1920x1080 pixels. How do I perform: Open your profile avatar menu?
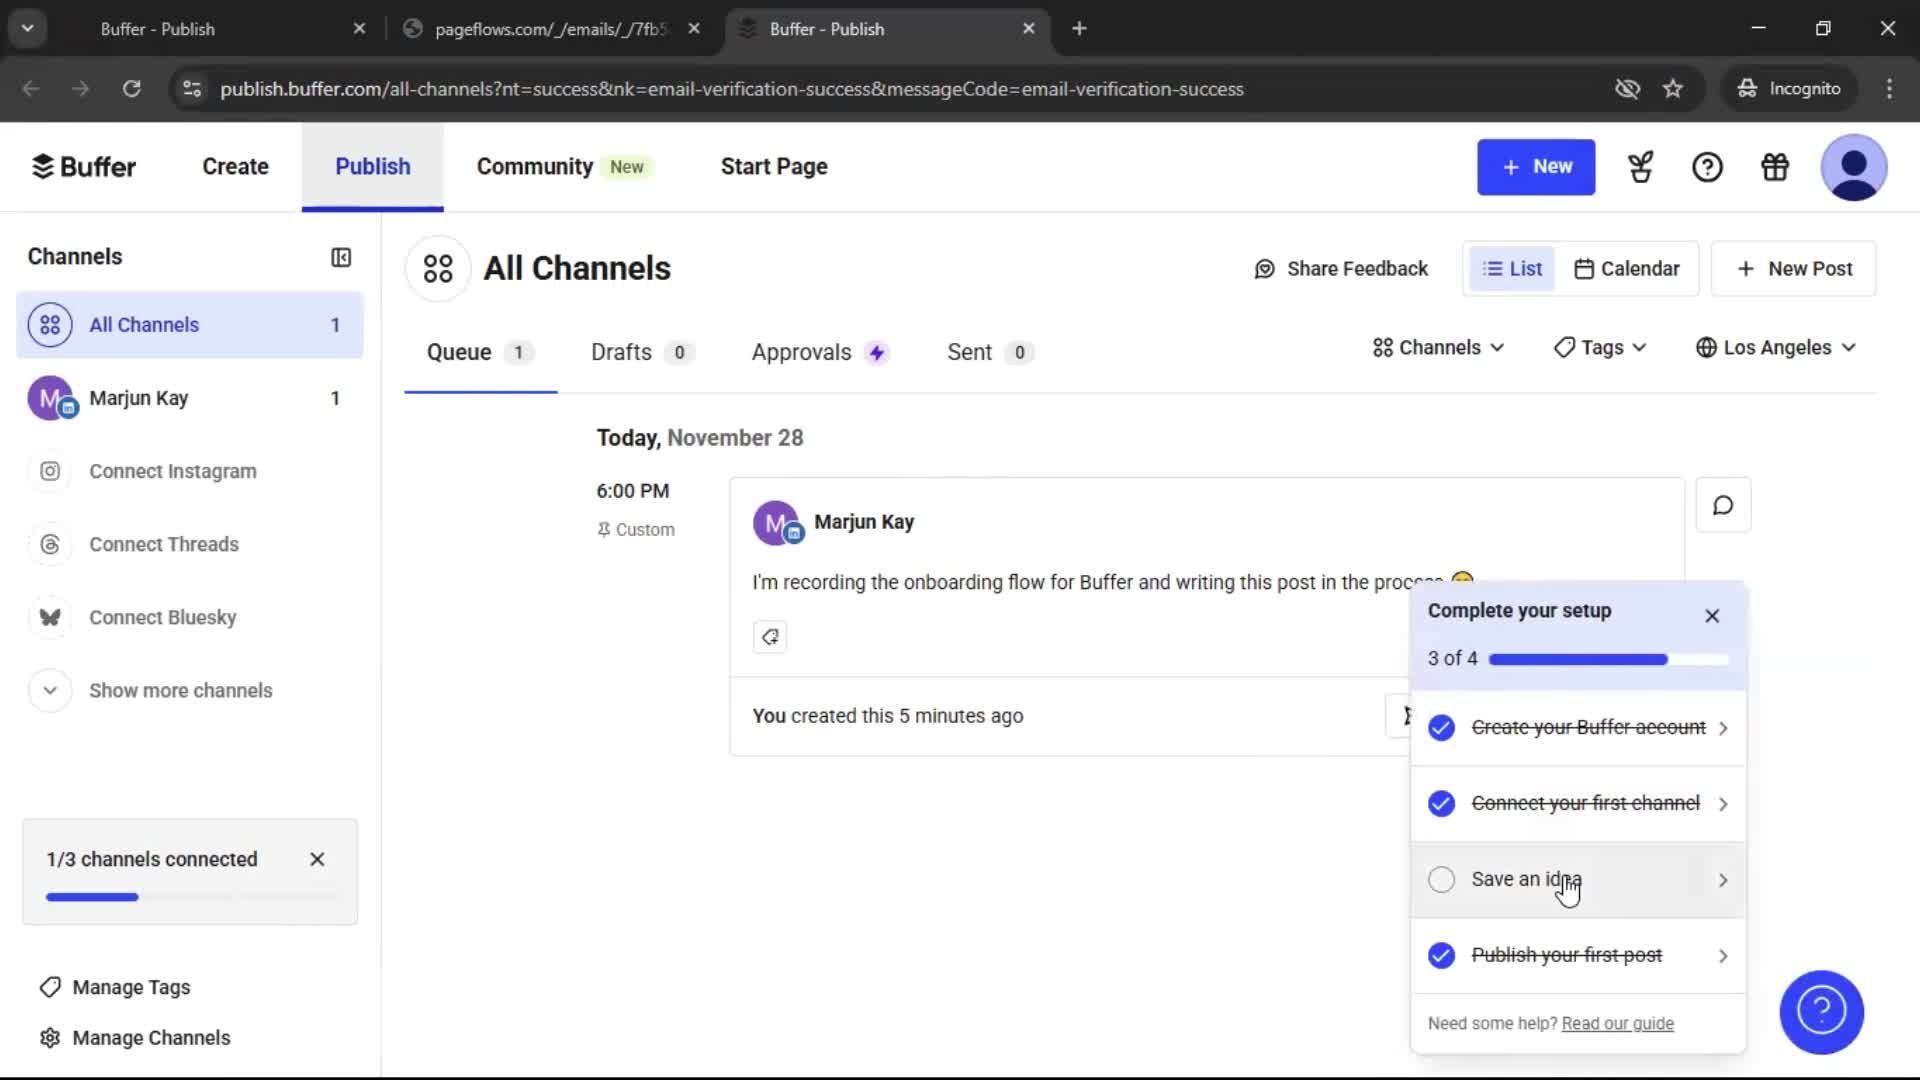[x=1853, y=167]
